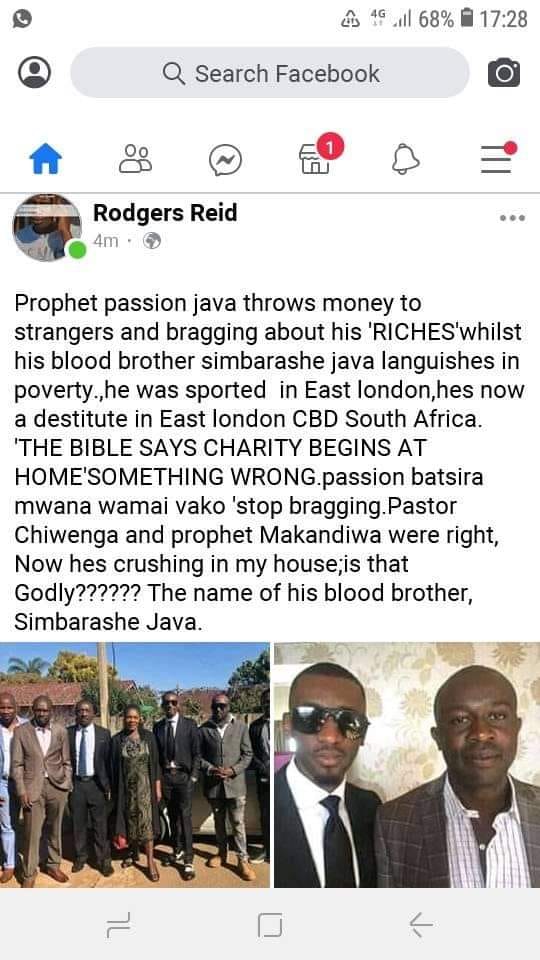Tap the post's 4m timestamp
This screenshot has height=960, width=540.
[105, 241]
